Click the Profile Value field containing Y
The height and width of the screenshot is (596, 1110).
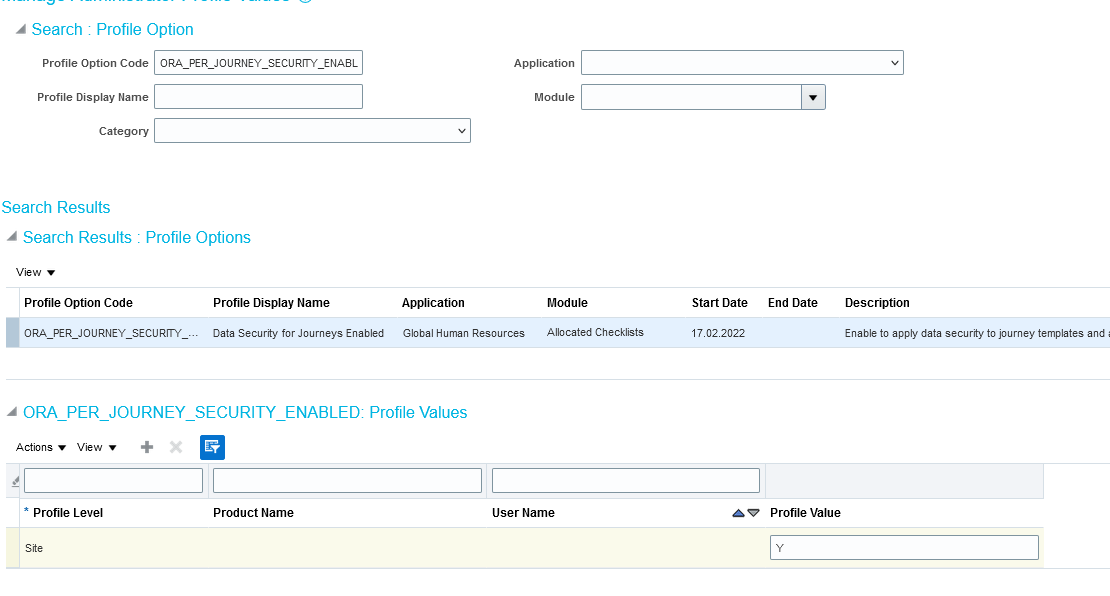[x=903, y=547]
